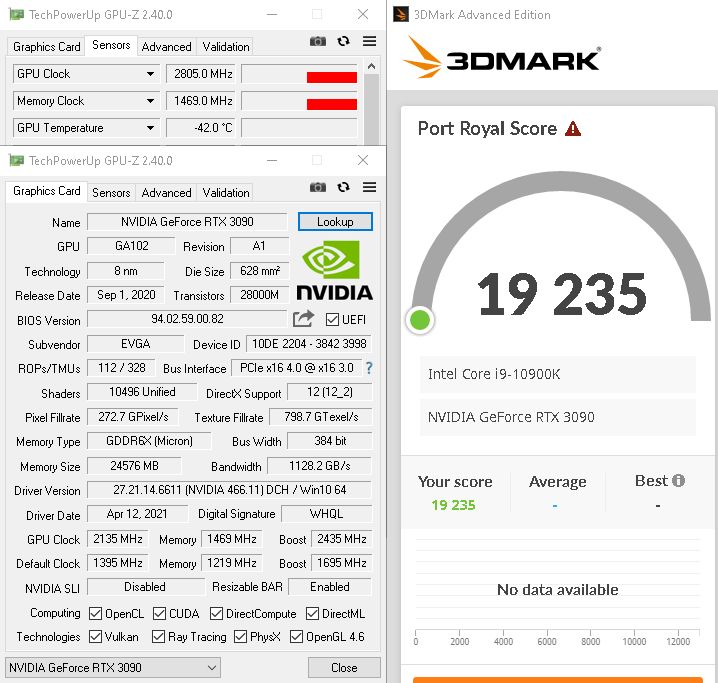Viewport: 718px width, 683px height.
Task: Select Validation tab in Sensors window
Action: 226,47
